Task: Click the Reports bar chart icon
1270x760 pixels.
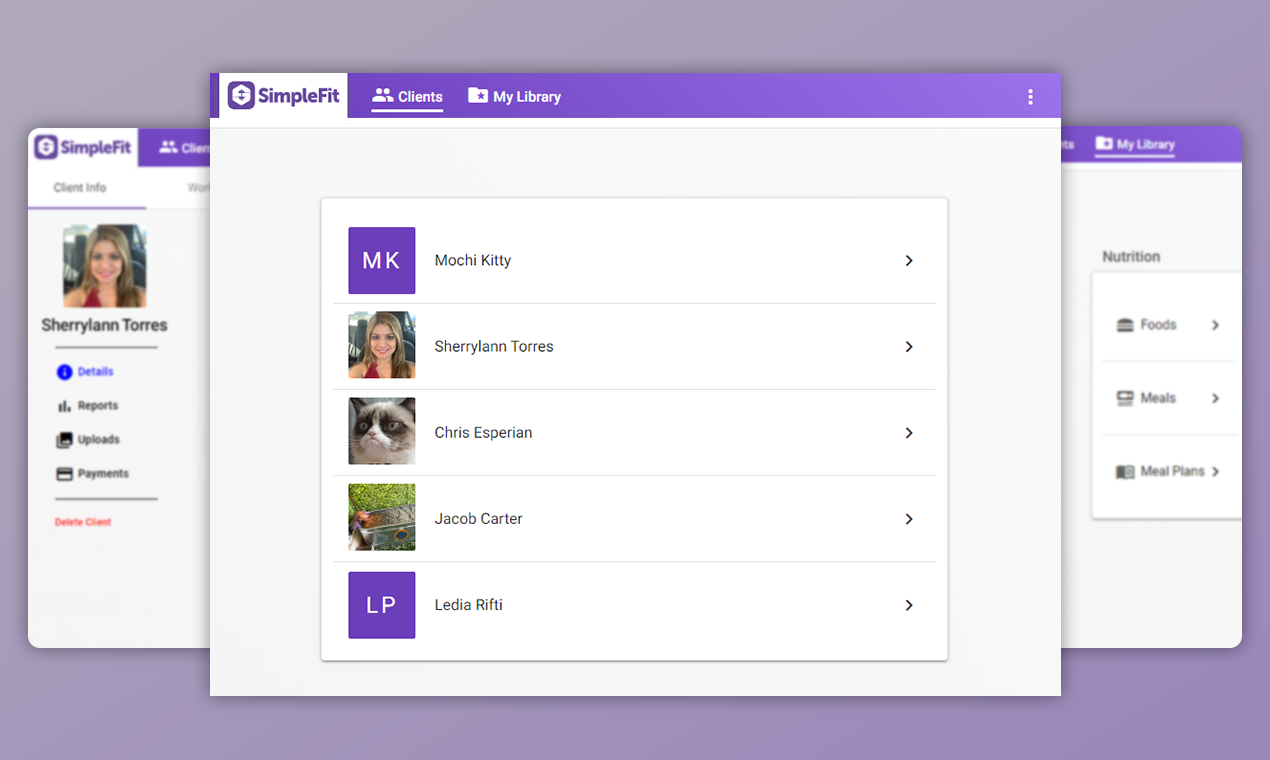Action: 65,406
